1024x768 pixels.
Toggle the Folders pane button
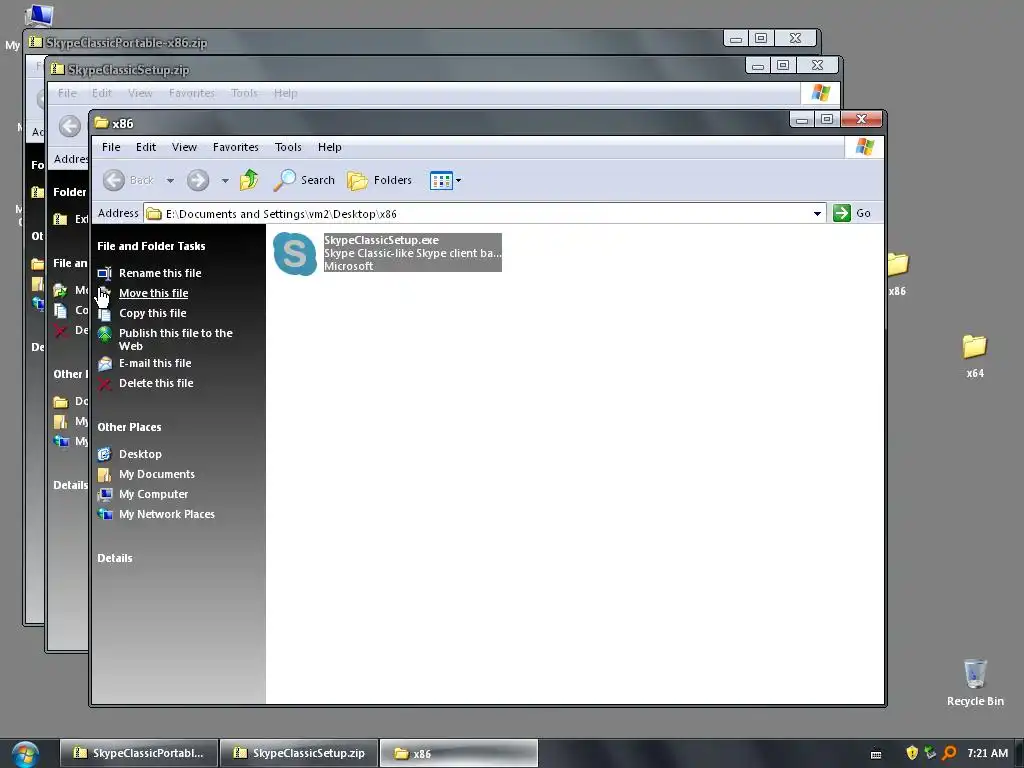pyautogui.click(x=379, y=180)
